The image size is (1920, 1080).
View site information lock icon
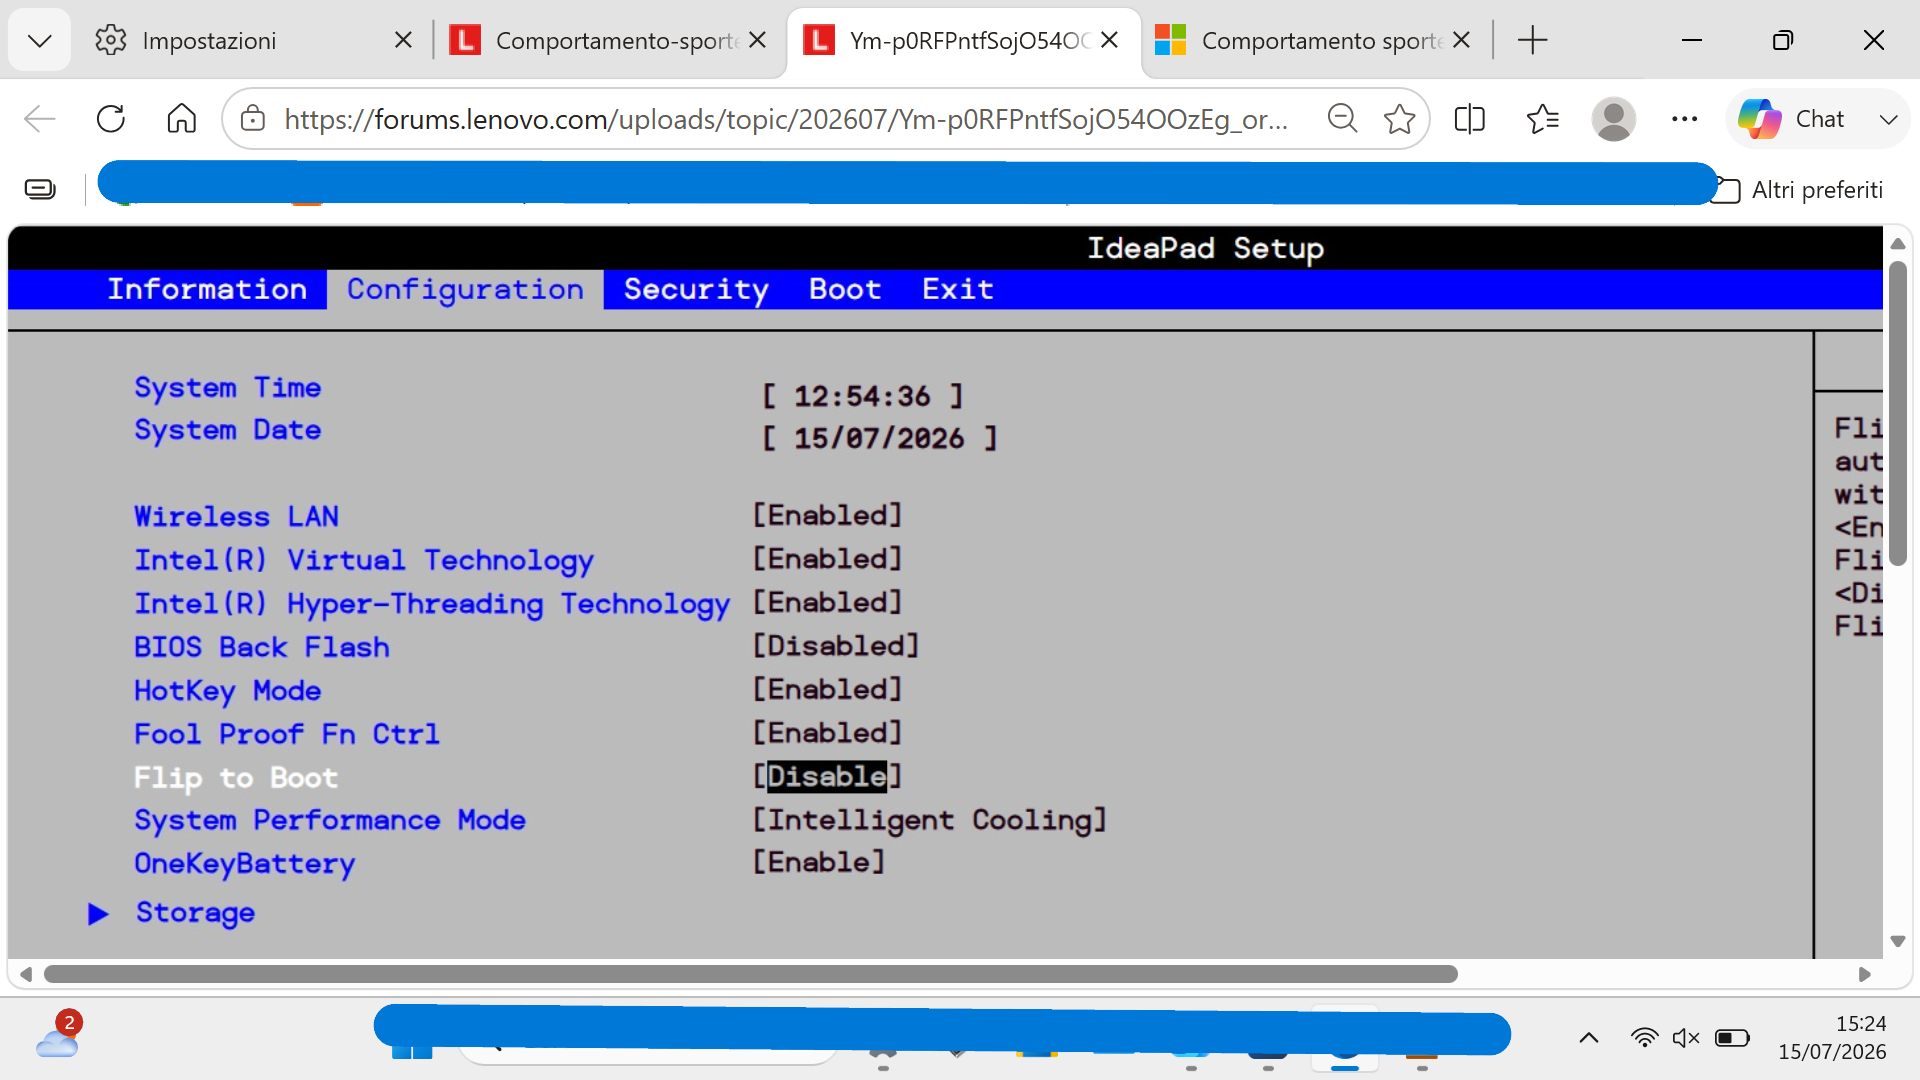tap(253, 119)
